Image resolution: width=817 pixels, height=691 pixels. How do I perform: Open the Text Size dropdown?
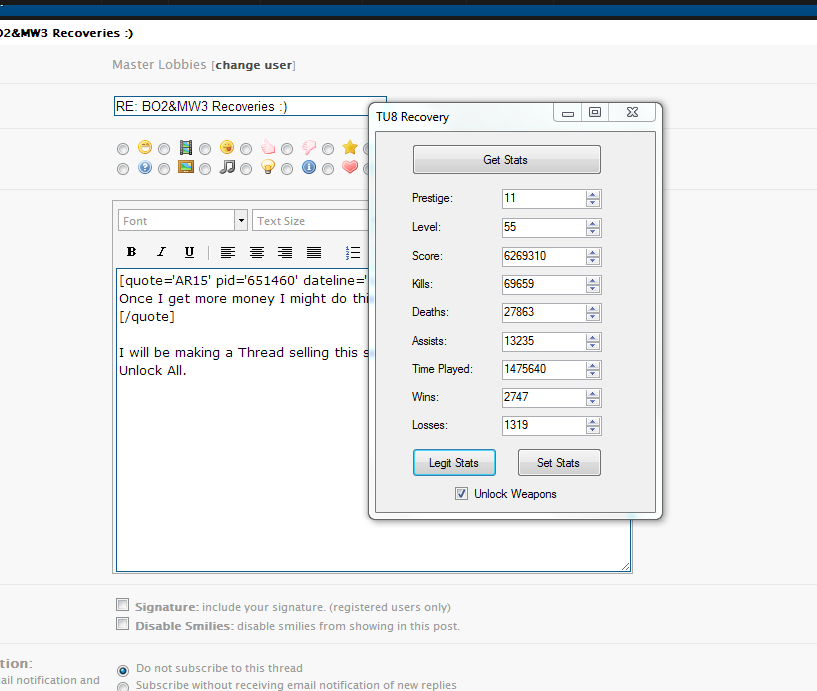click(x=311, y=220)
